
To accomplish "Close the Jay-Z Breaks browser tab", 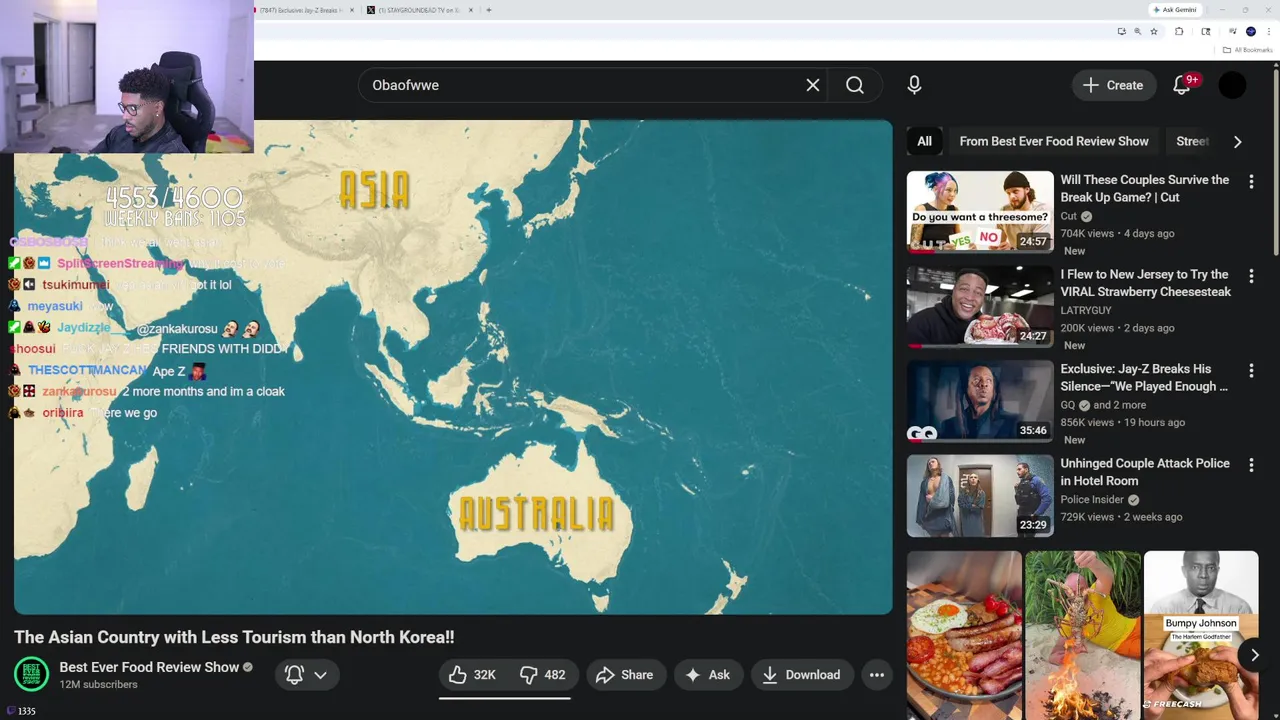I will [351, 10].
